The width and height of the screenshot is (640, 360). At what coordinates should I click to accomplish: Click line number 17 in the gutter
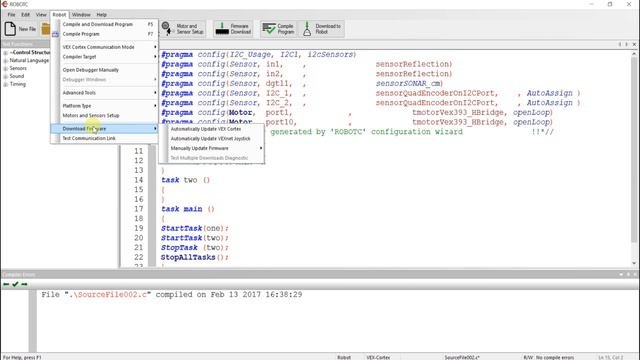139,209
